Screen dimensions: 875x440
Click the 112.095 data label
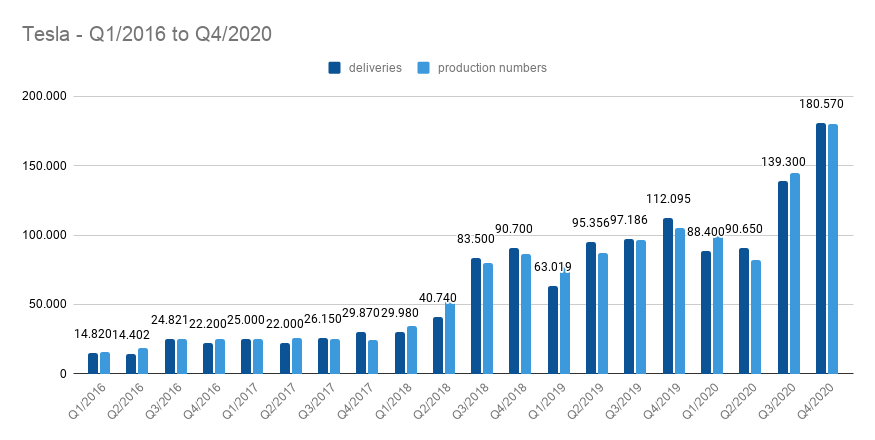tap(669, 199)
